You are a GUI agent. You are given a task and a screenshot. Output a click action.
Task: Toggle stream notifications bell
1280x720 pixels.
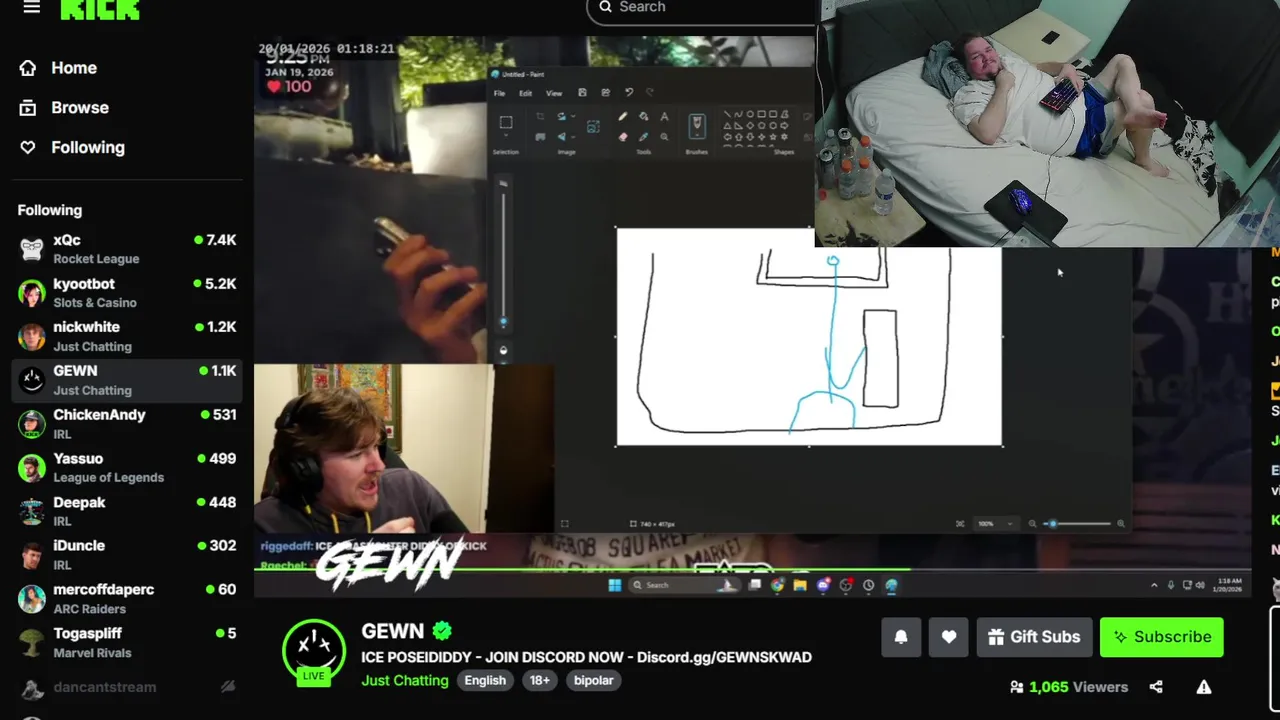[x=901, y=637]
